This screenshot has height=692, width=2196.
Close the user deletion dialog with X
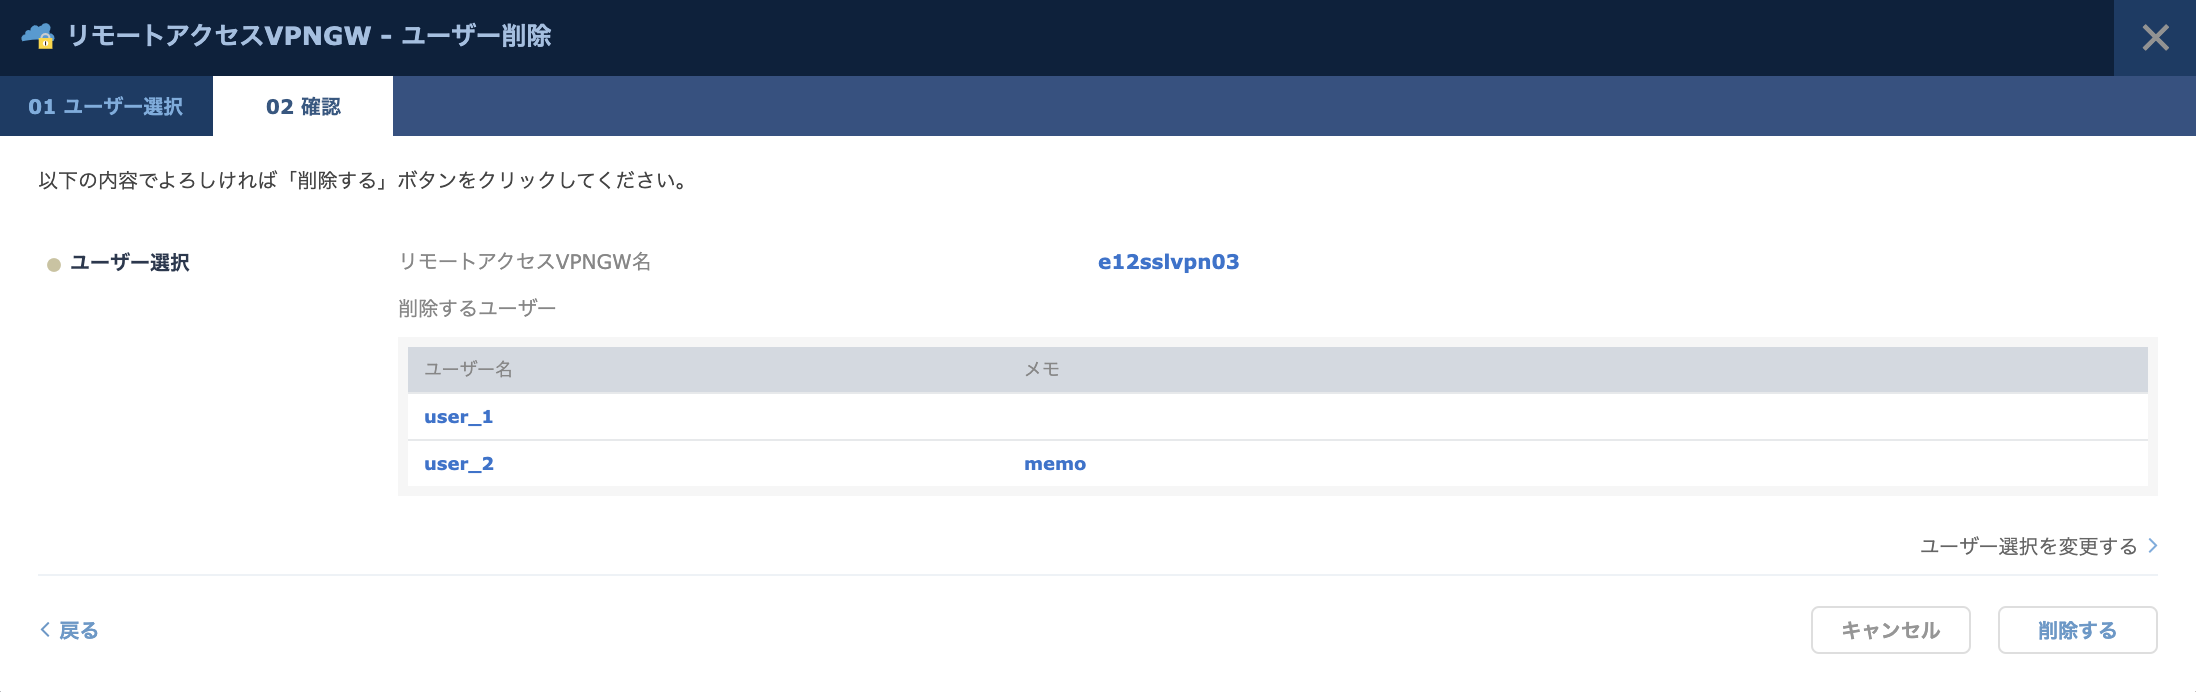[2155, 38]
